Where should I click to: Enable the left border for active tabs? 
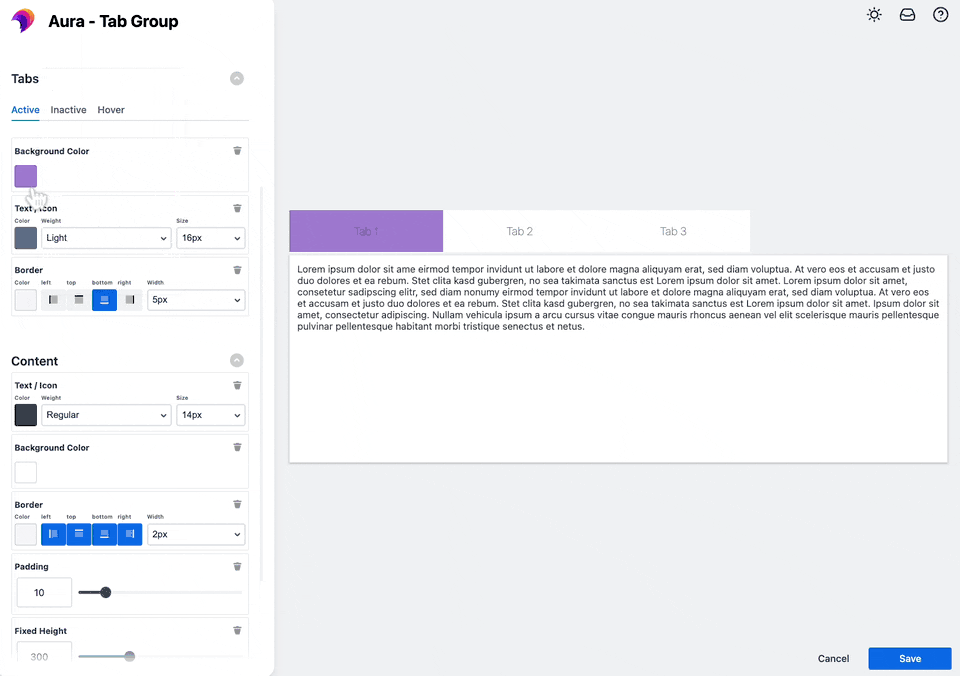53,300
